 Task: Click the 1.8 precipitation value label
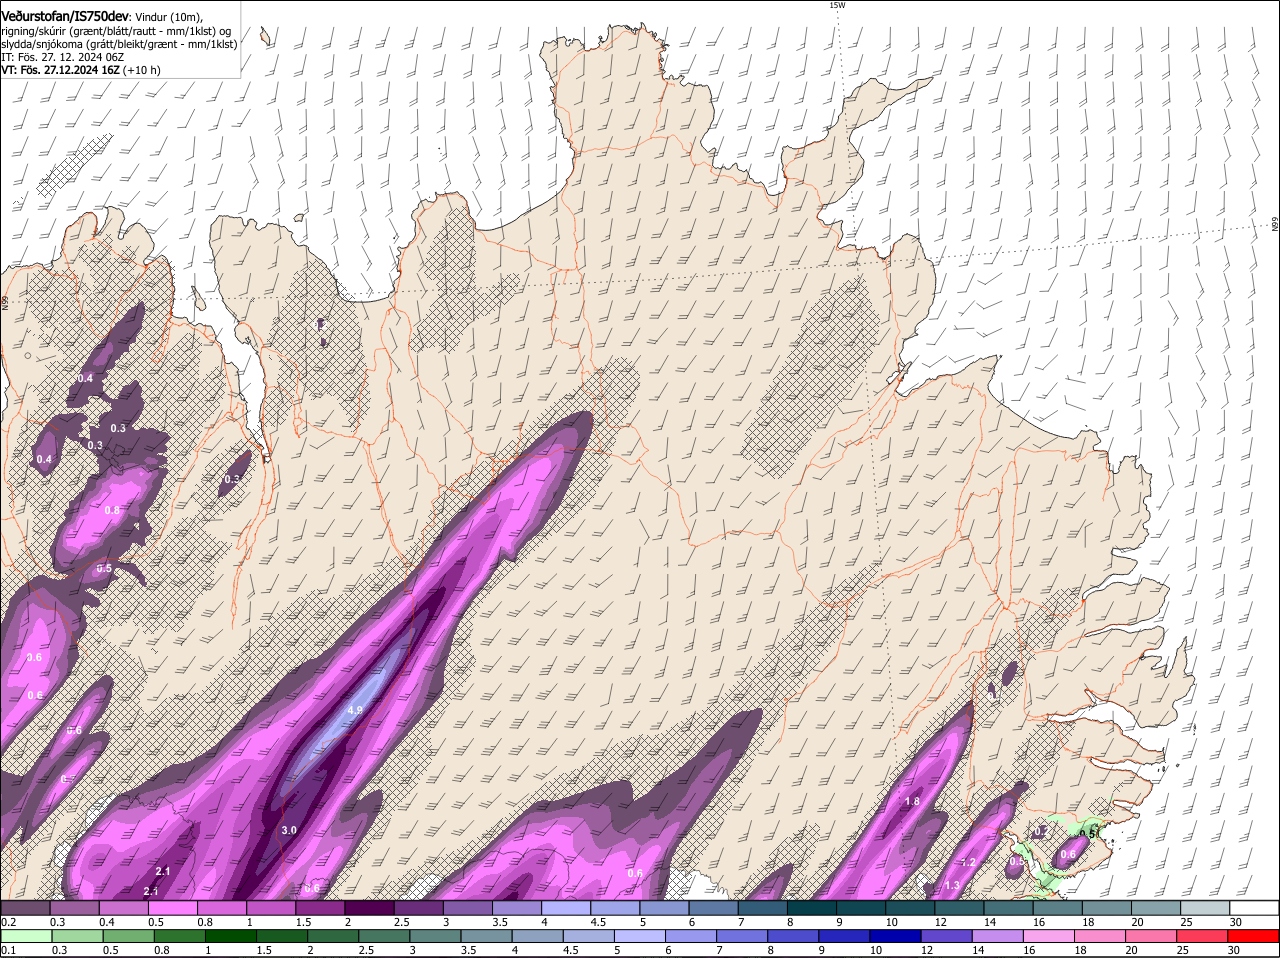(x=912, y=802)
